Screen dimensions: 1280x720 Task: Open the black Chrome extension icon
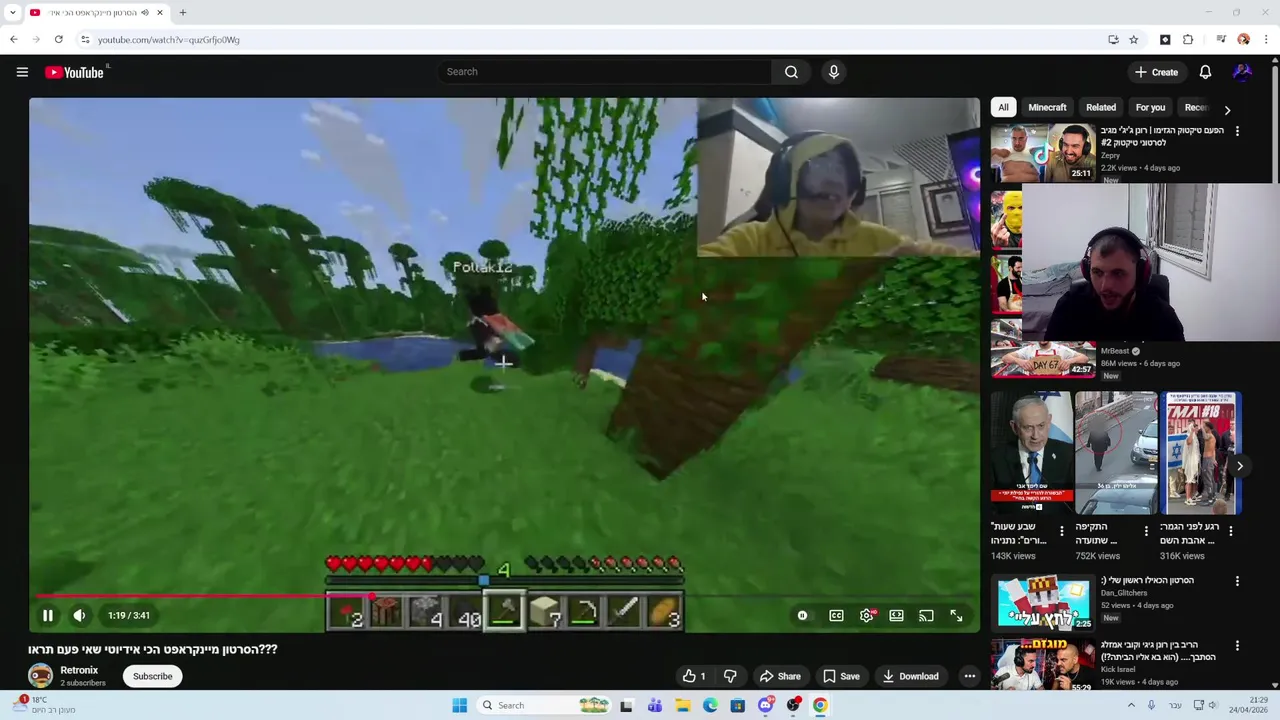click(1165, 40)
